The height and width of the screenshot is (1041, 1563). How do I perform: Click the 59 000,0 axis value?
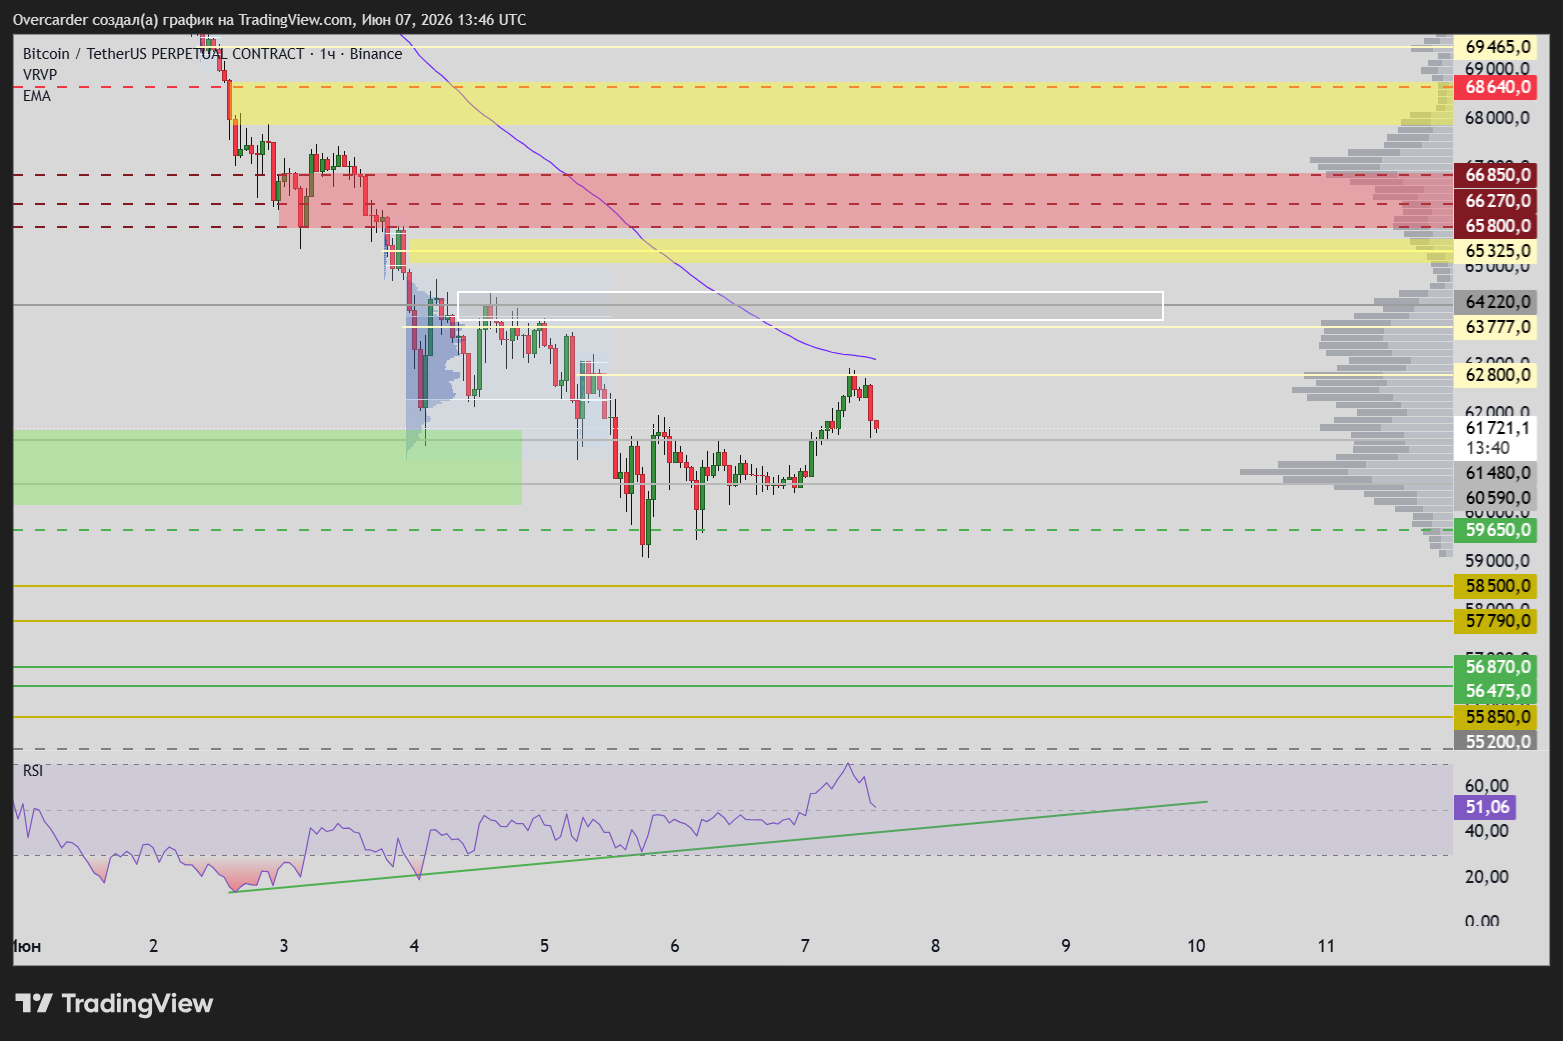pos(1497,561)
